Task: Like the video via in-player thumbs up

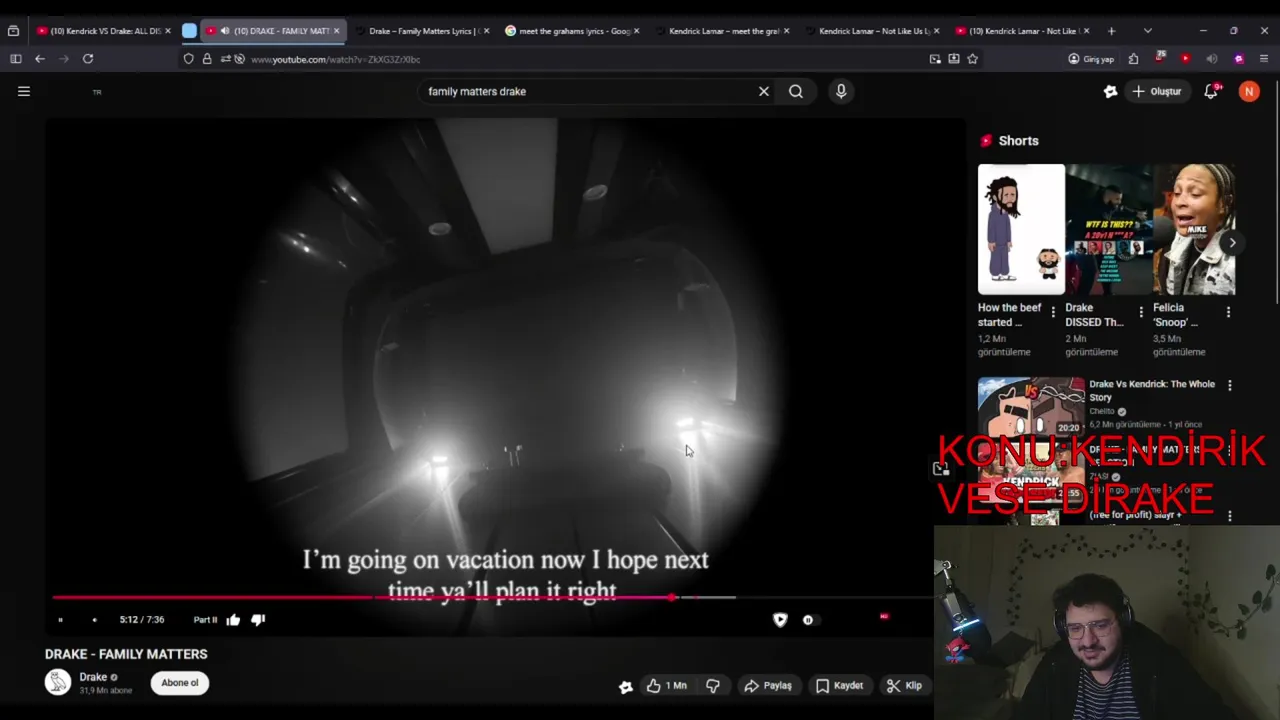Action: click(x=233, y=620)
